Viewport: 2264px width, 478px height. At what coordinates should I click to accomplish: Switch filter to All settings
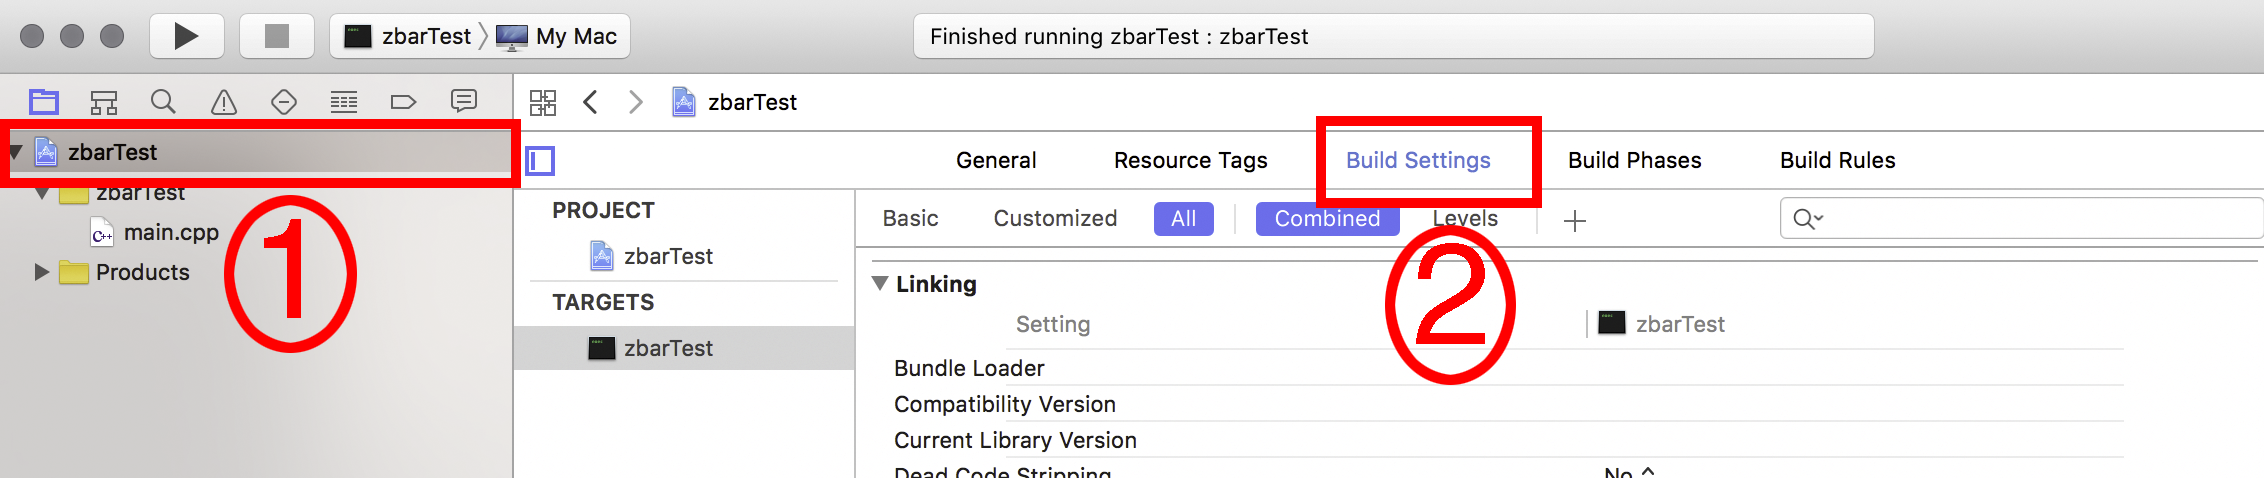[1184, 218]
